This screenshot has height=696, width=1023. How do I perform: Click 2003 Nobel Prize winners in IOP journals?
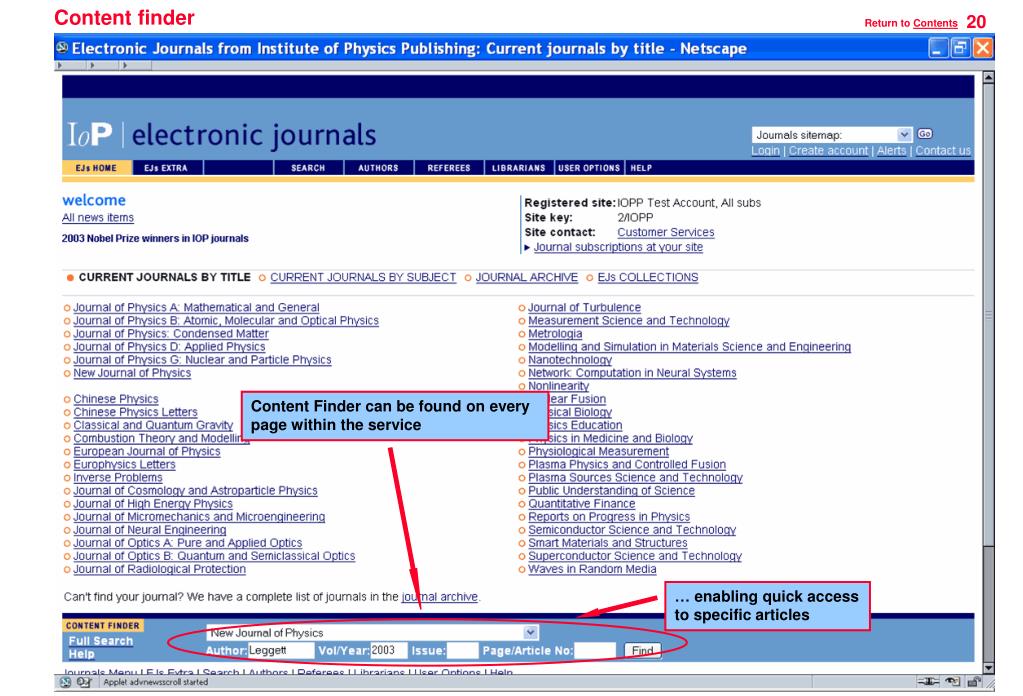pyautogui.click(x=155, y=238)
